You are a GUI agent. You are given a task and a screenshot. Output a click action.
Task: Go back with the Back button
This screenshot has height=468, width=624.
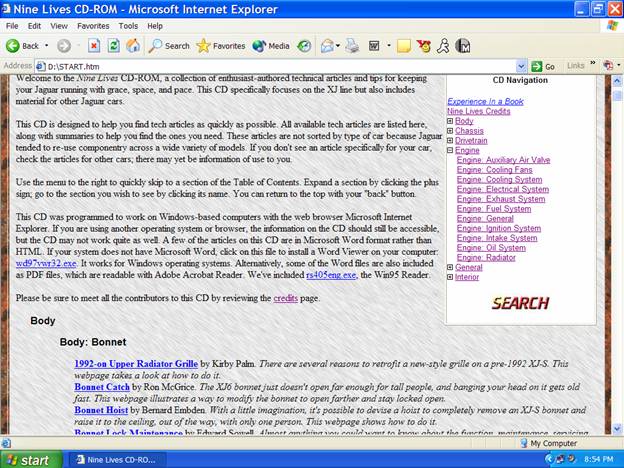pyautogui.click(x=23, y=46)
